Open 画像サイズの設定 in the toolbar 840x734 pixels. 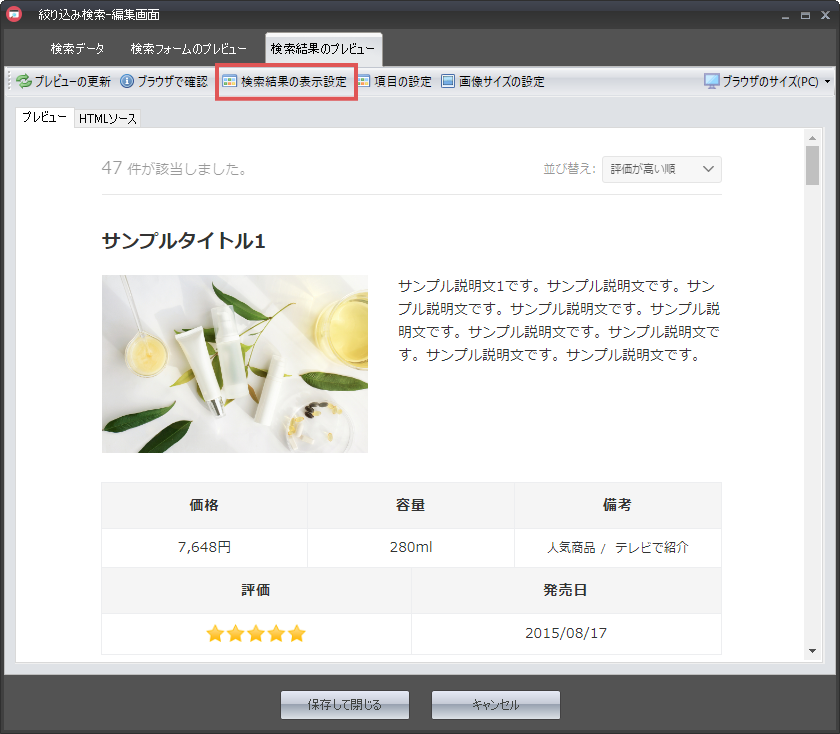point(493,82)
